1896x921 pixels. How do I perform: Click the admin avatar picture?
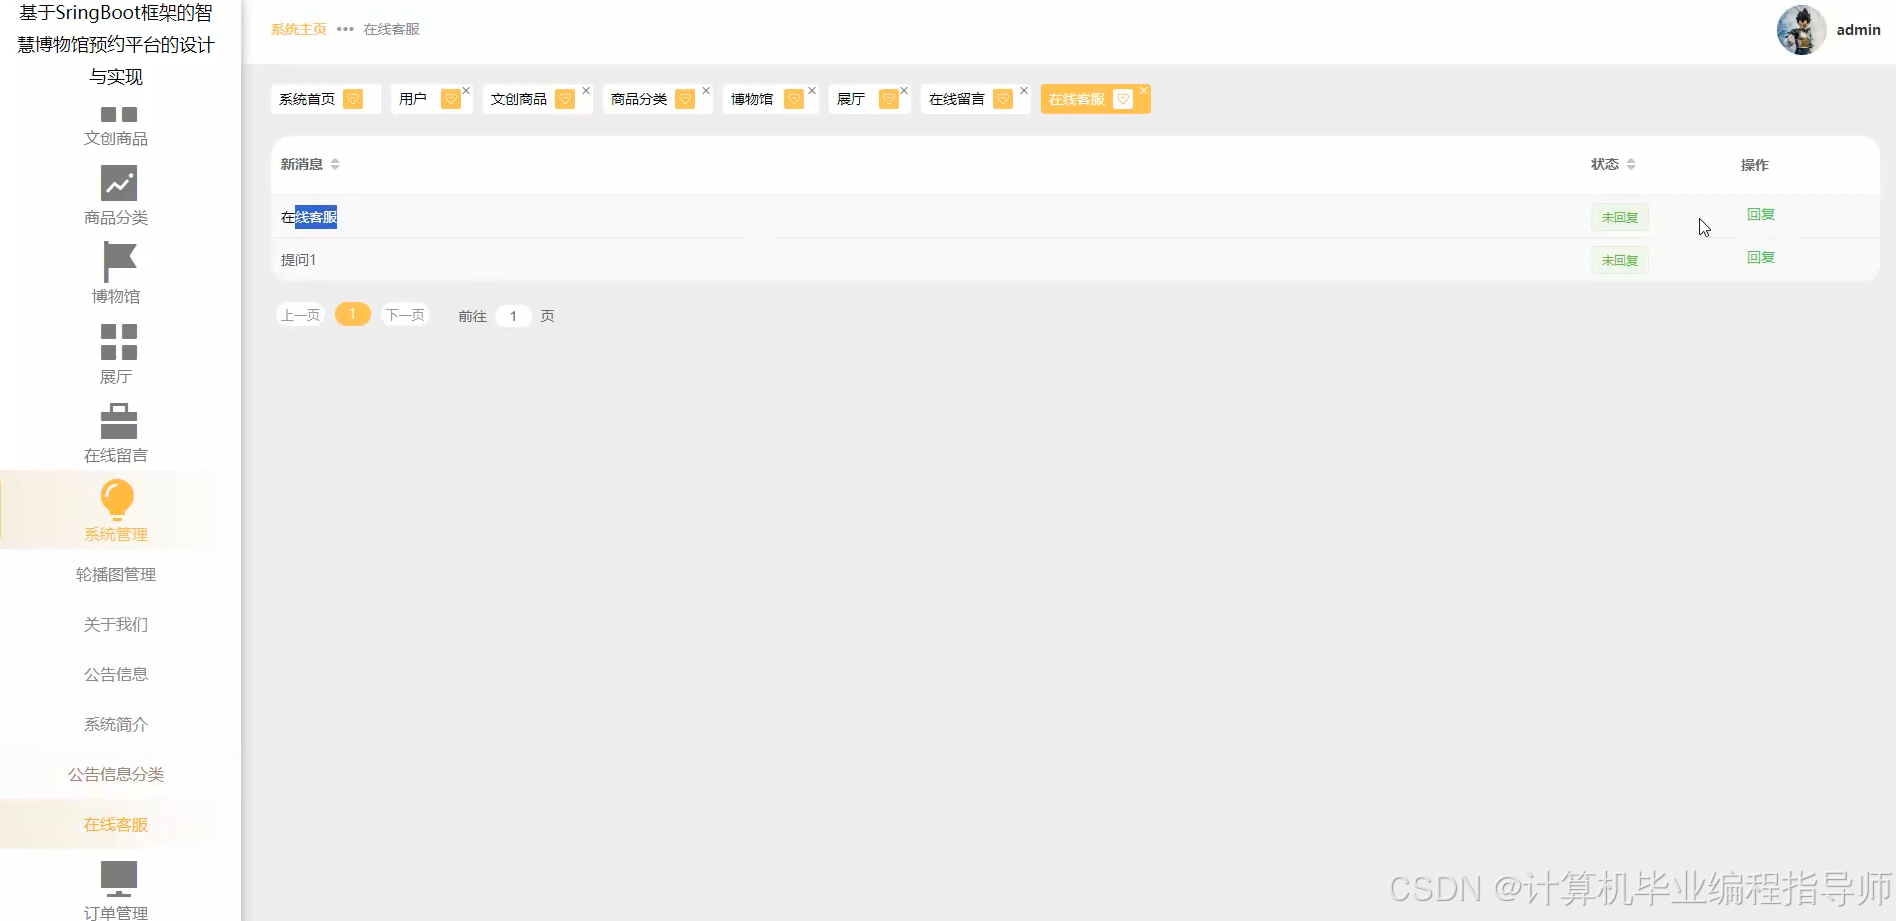tap(1801, 30)
